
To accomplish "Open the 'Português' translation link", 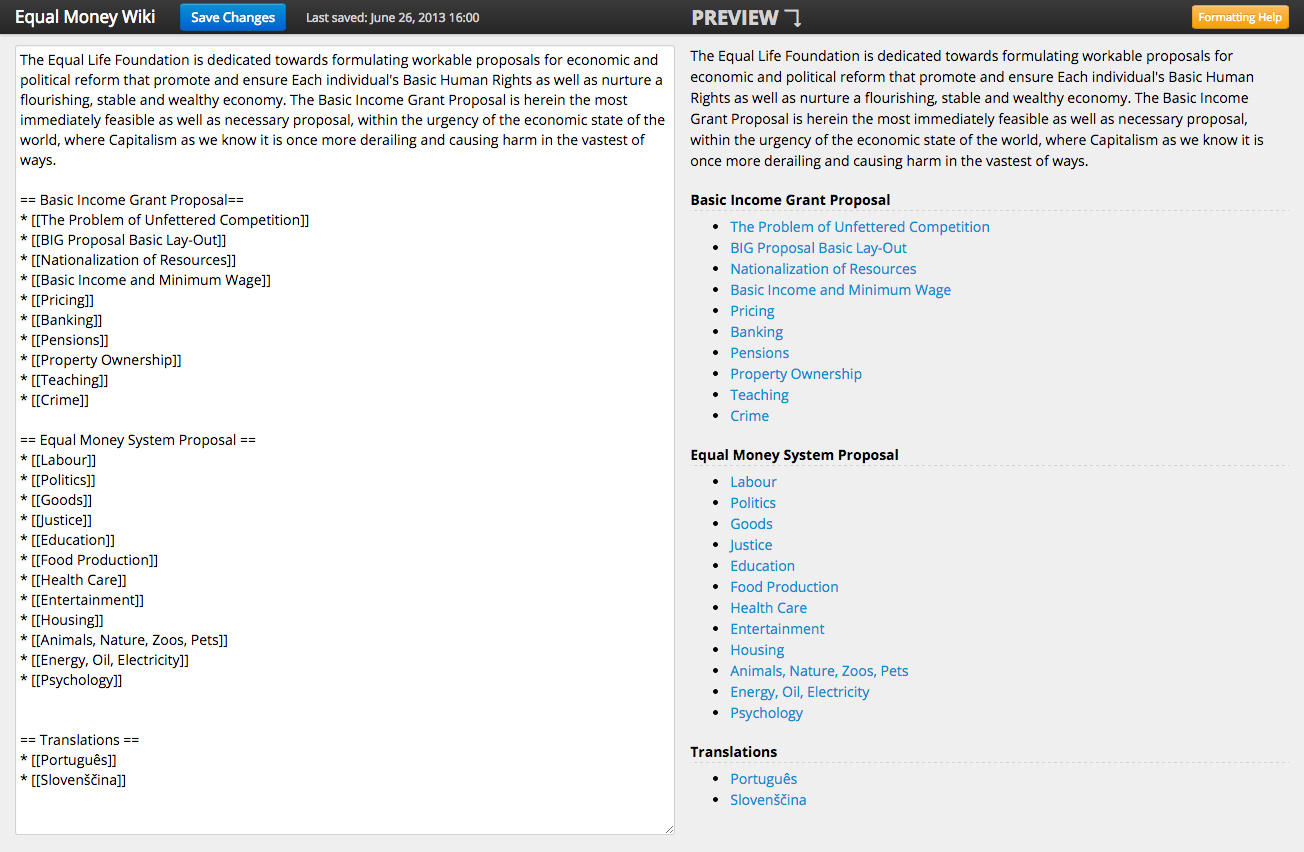I will tap(763, 778).
